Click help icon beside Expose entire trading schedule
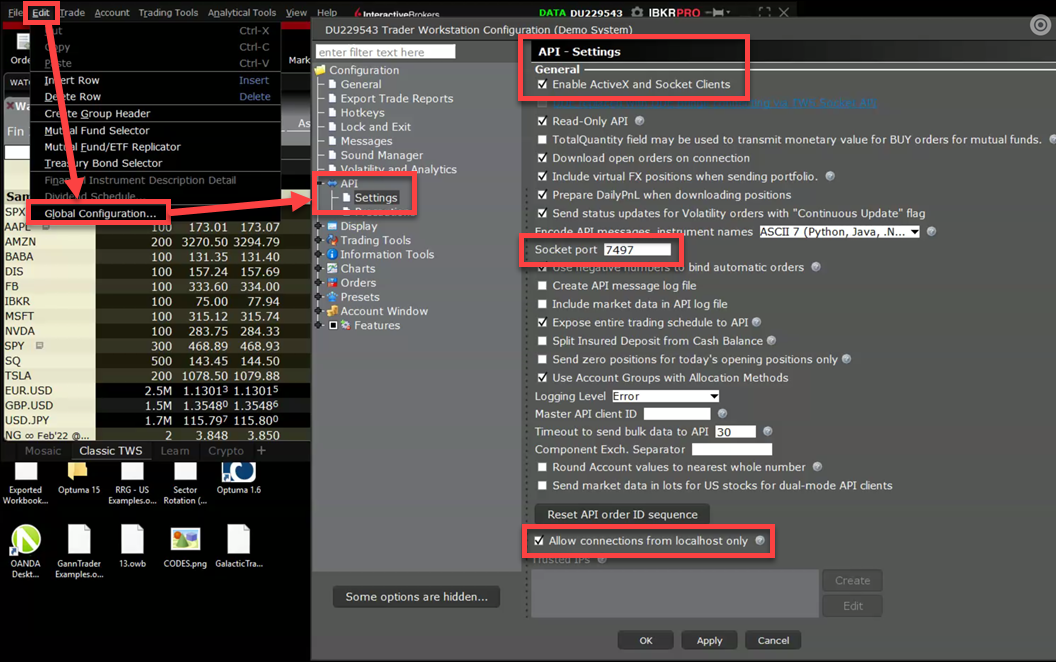This screenshot has width=1056, height=662. [756, 323]
